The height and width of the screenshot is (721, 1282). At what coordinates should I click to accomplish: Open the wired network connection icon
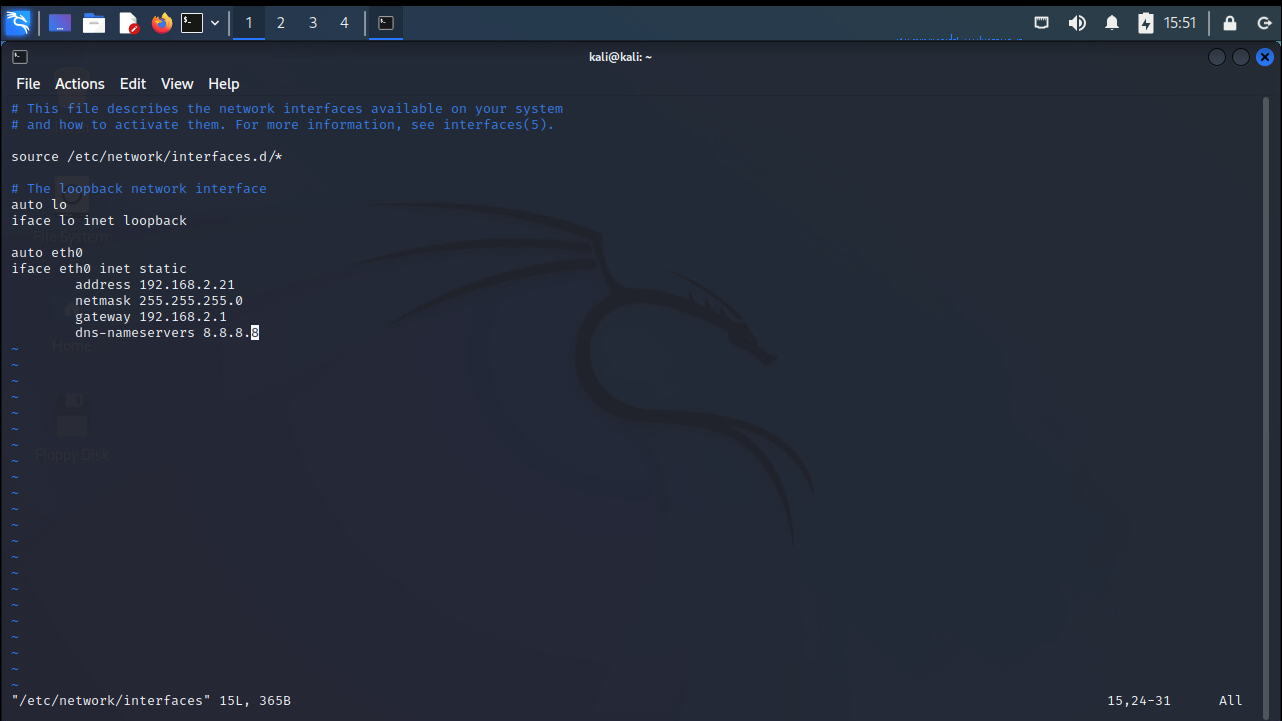pyautogui.click(x=1041, y=22)
